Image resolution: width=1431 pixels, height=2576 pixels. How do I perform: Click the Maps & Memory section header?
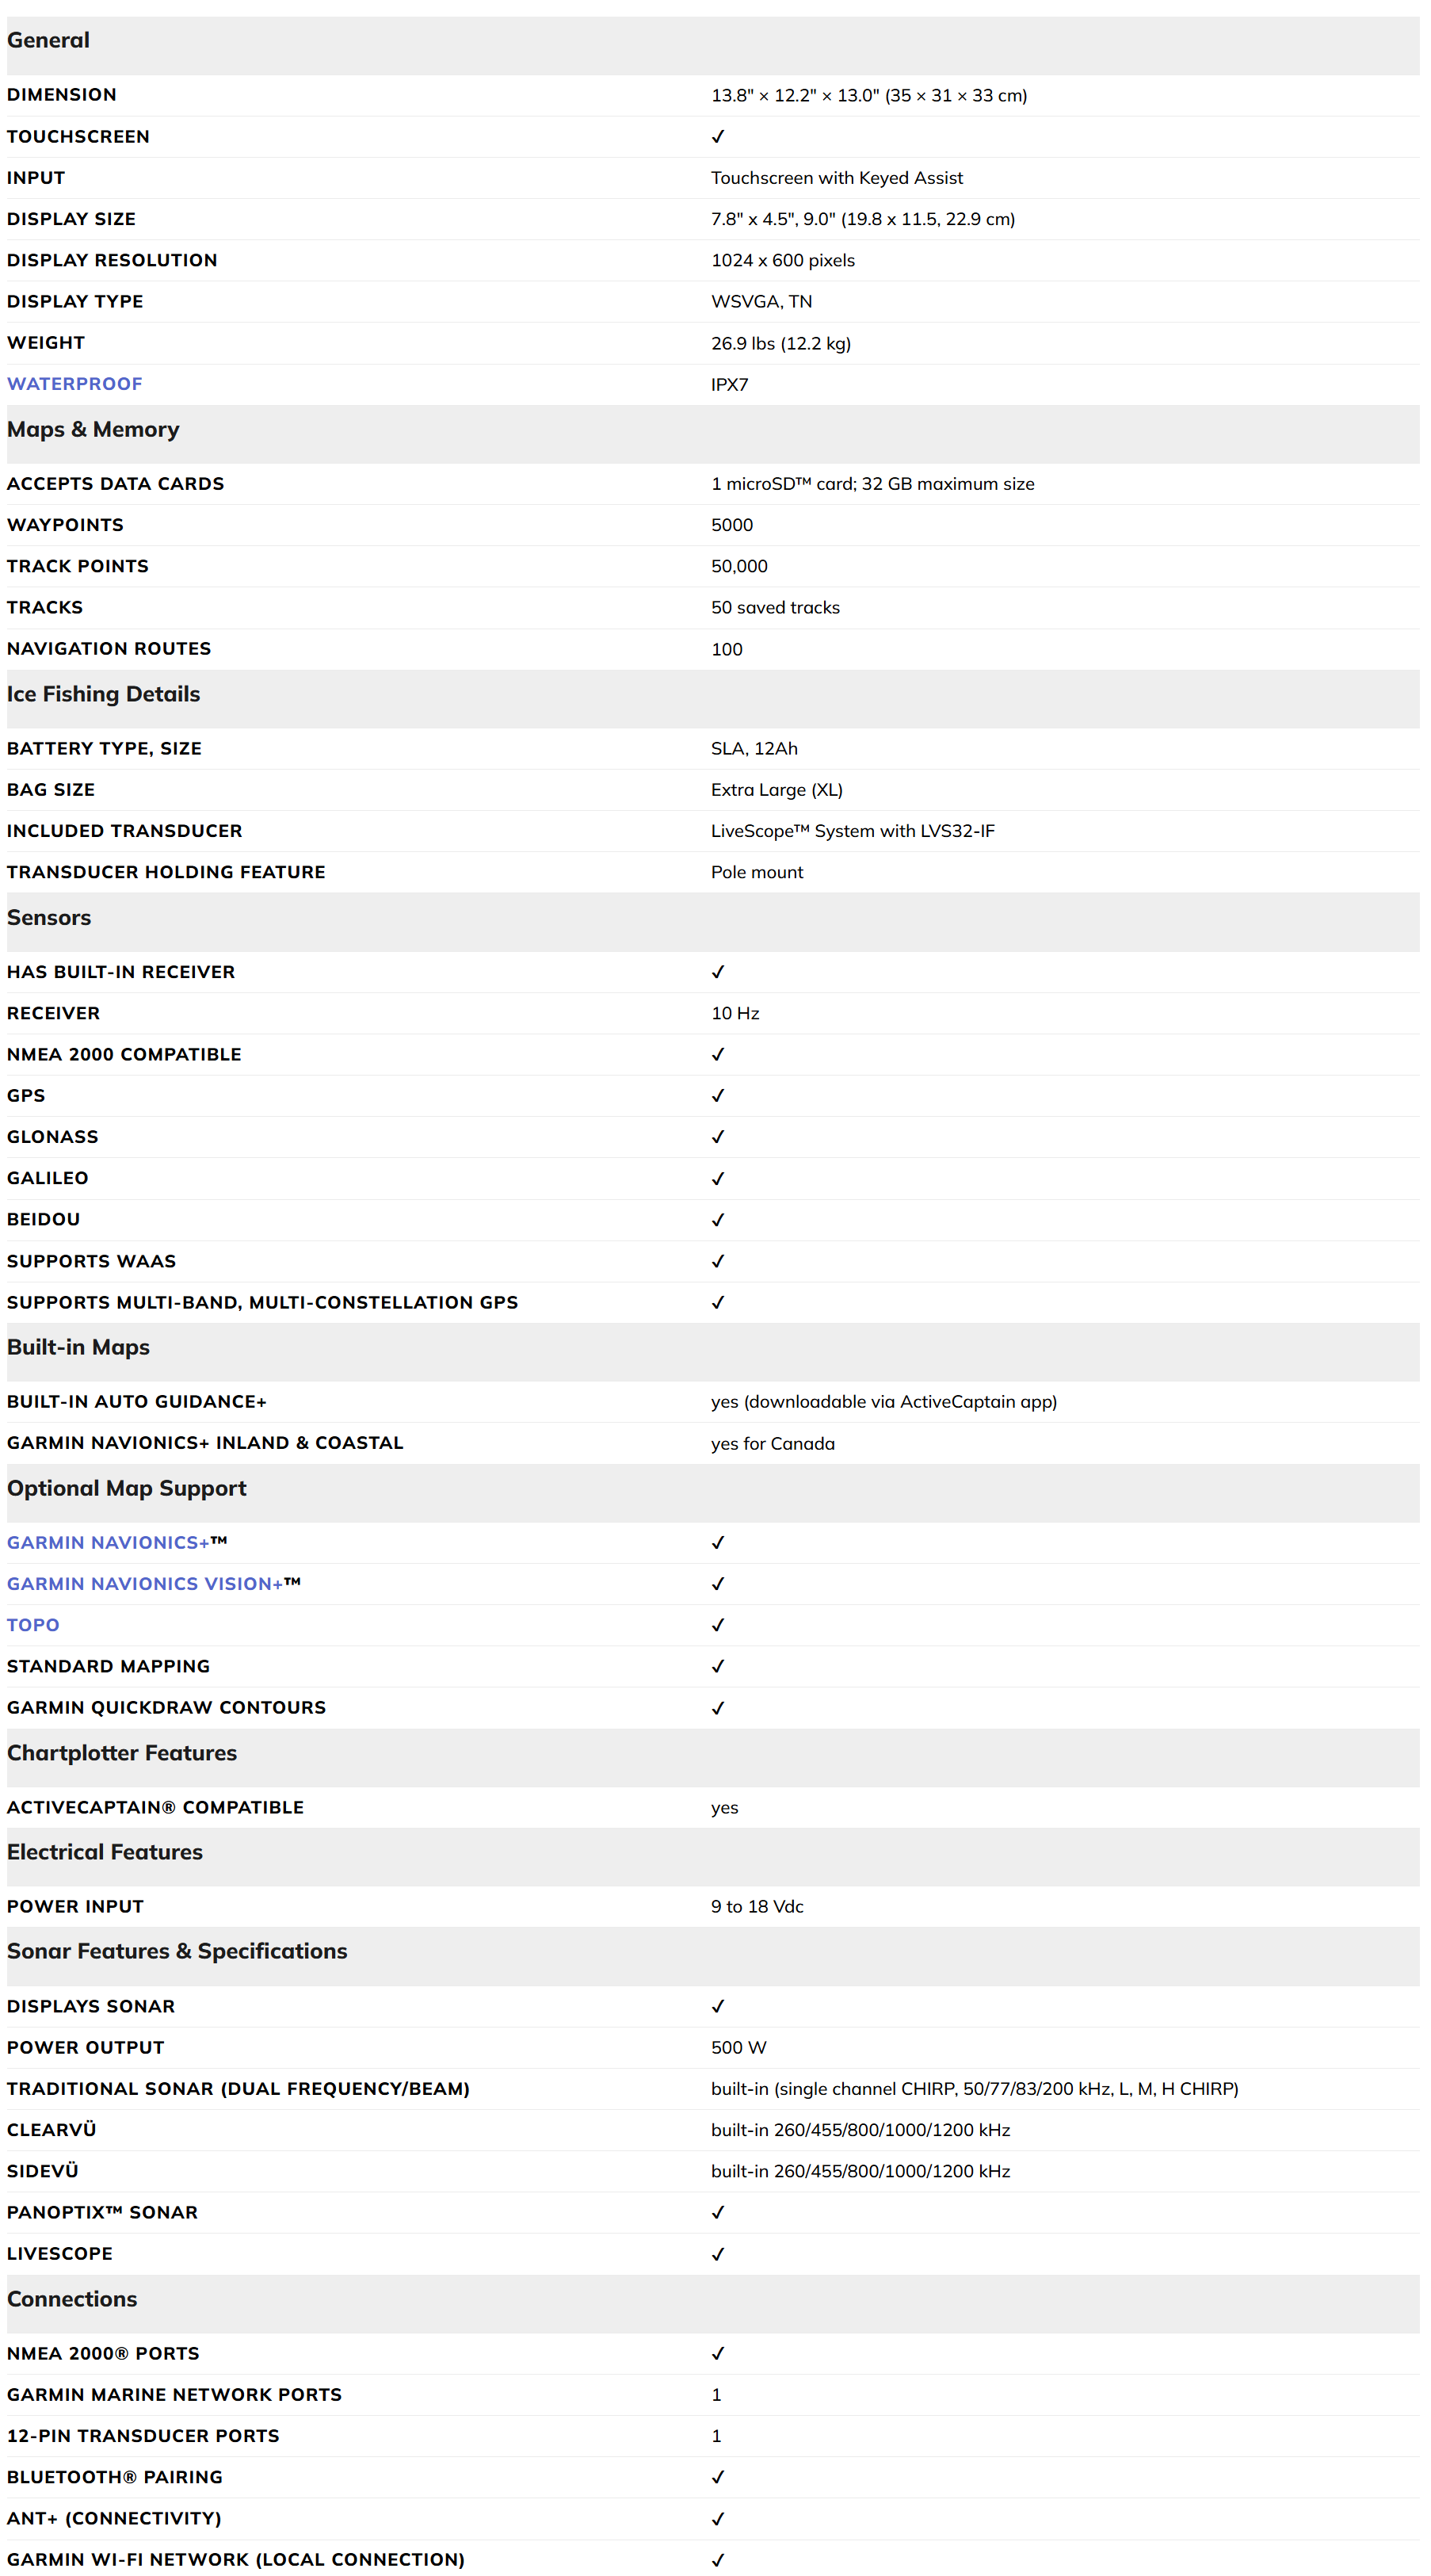93,430
